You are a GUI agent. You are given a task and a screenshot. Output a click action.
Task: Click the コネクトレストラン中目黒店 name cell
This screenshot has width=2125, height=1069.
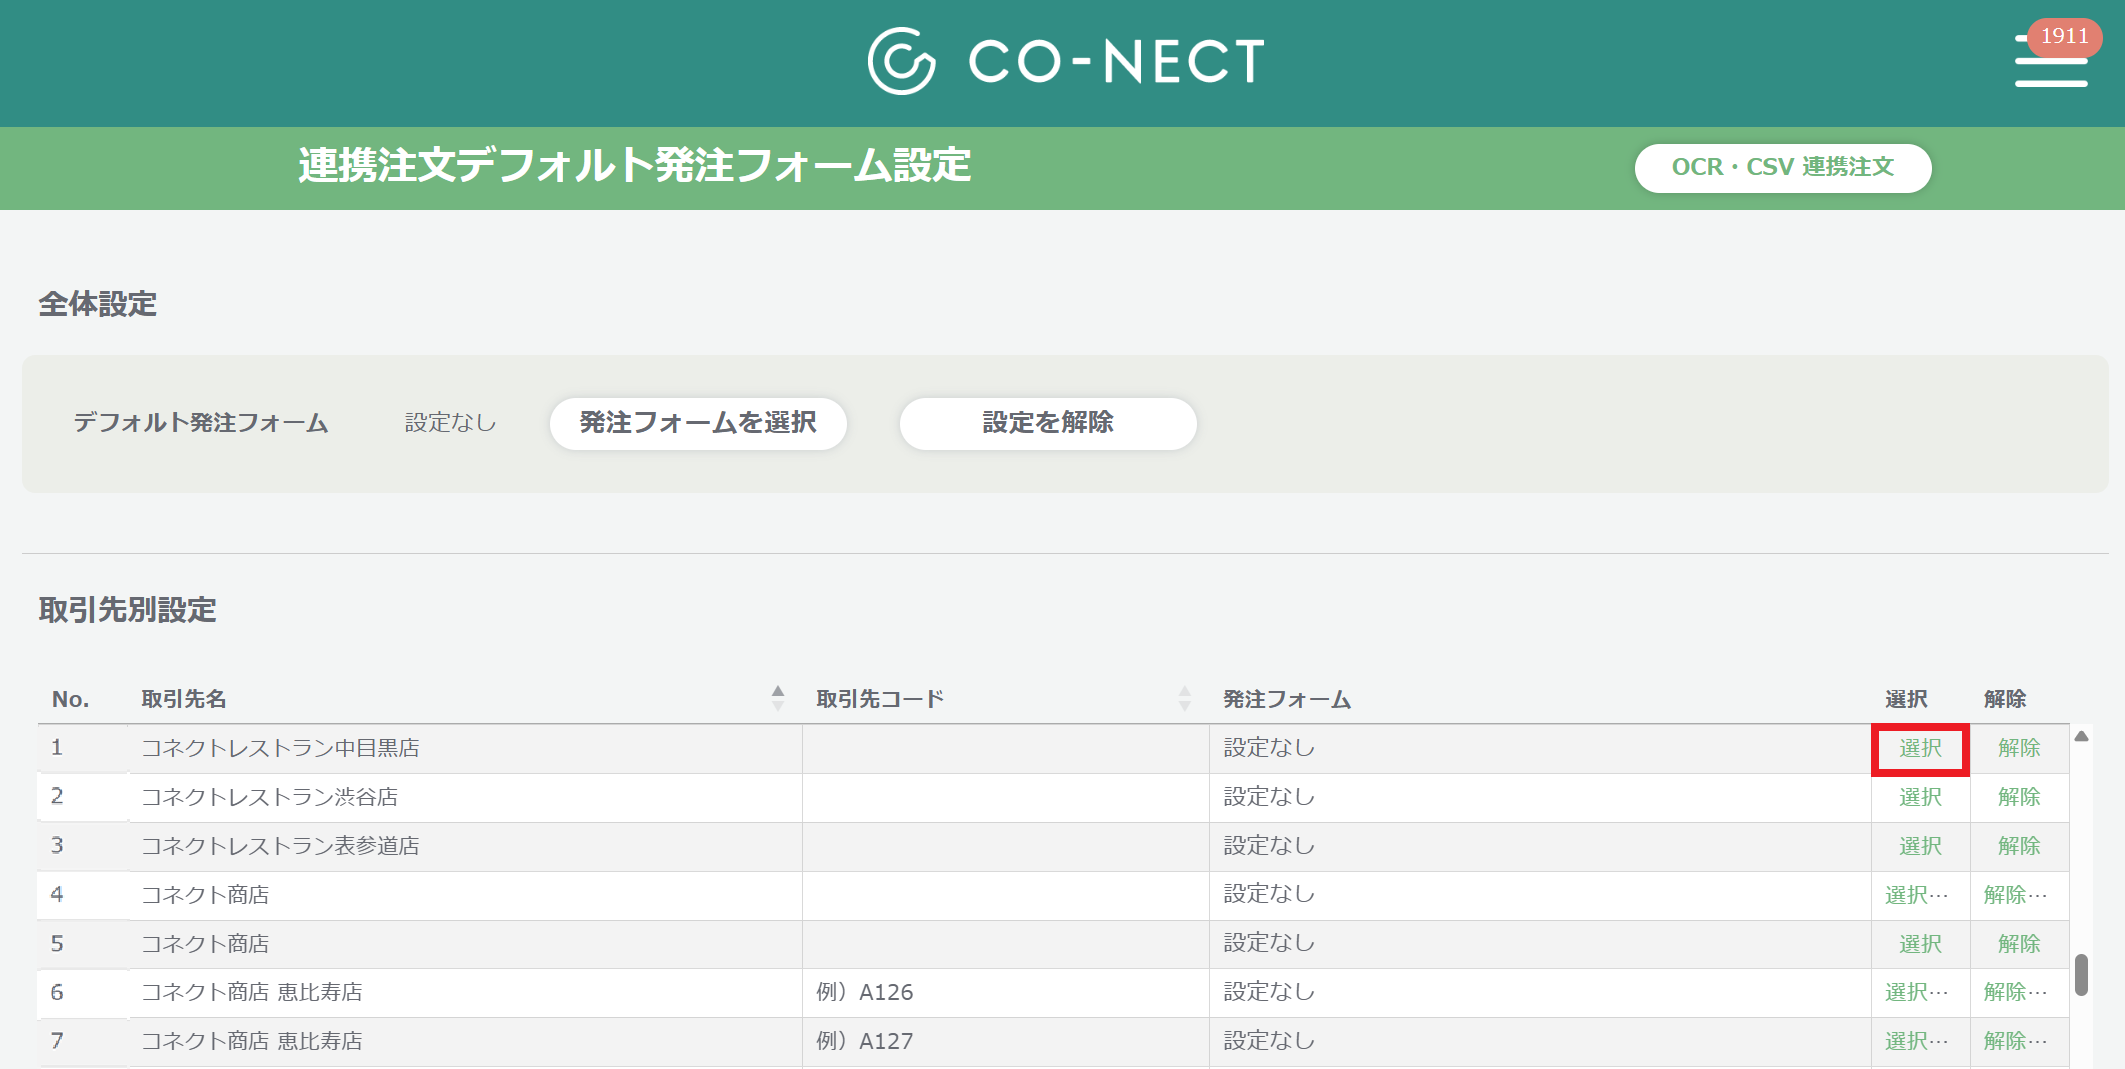point(465,748)
